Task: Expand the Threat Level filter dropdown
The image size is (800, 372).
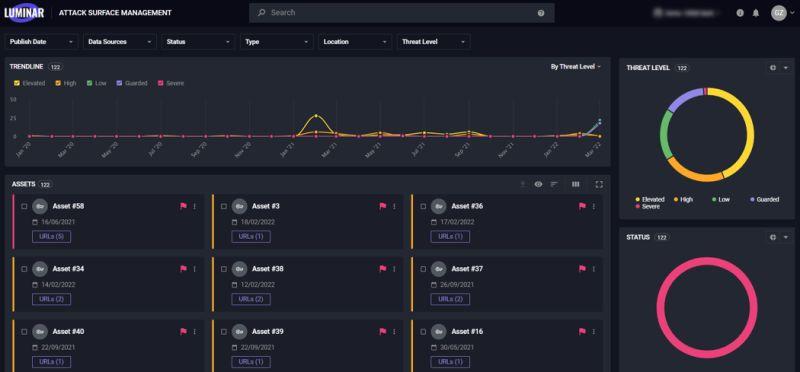Action: (434, 42)
